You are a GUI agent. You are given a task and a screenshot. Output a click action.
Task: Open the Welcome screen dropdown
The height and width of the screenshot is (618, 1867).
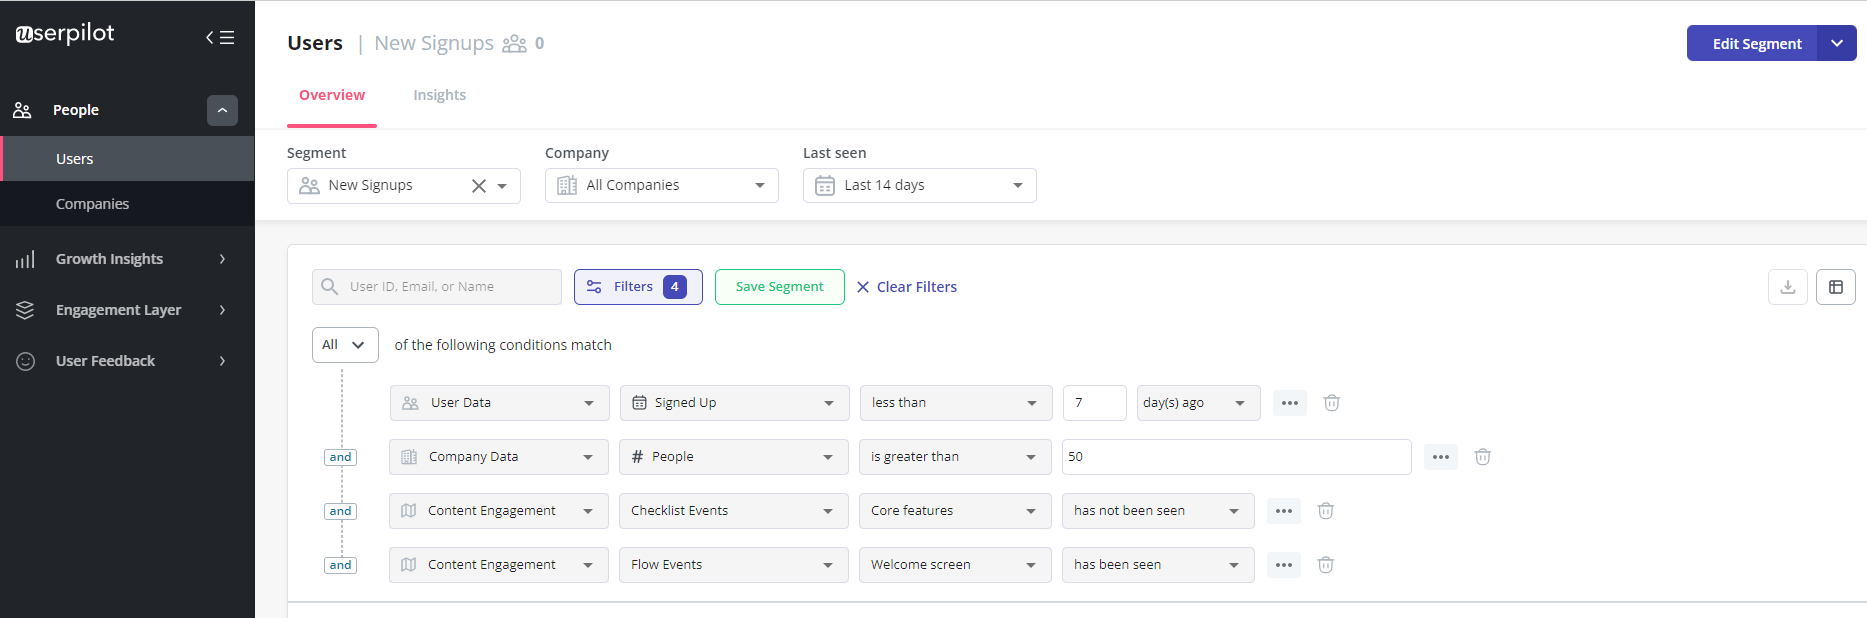tap(955, 565)
